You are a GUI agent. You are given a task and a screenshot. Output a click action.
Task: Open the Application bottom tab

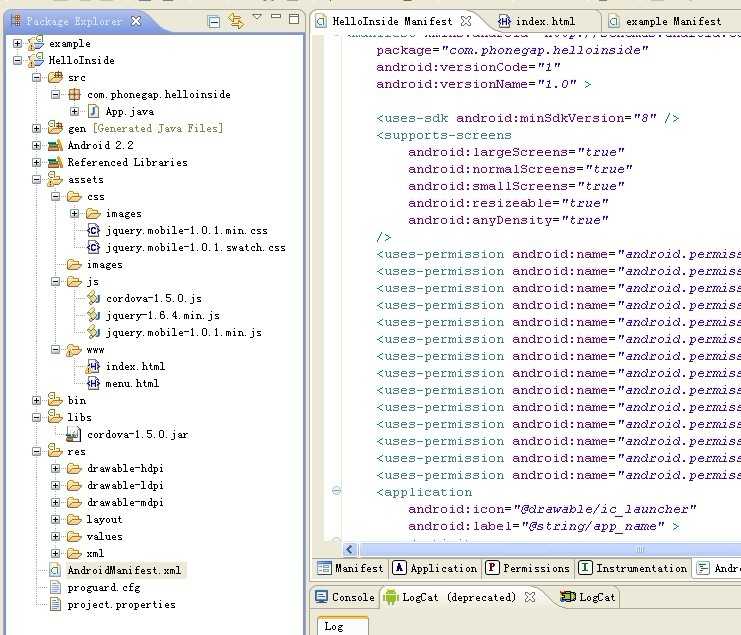tap(435, 568)
